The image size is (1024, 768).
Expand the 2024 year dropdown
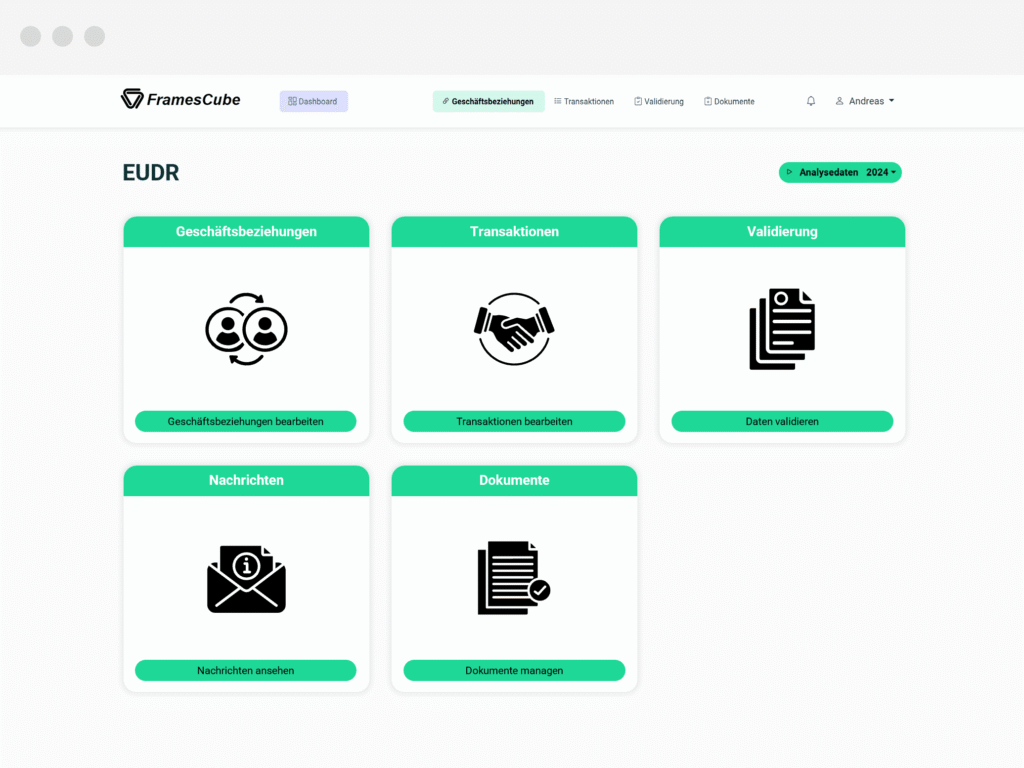[881, 172]
